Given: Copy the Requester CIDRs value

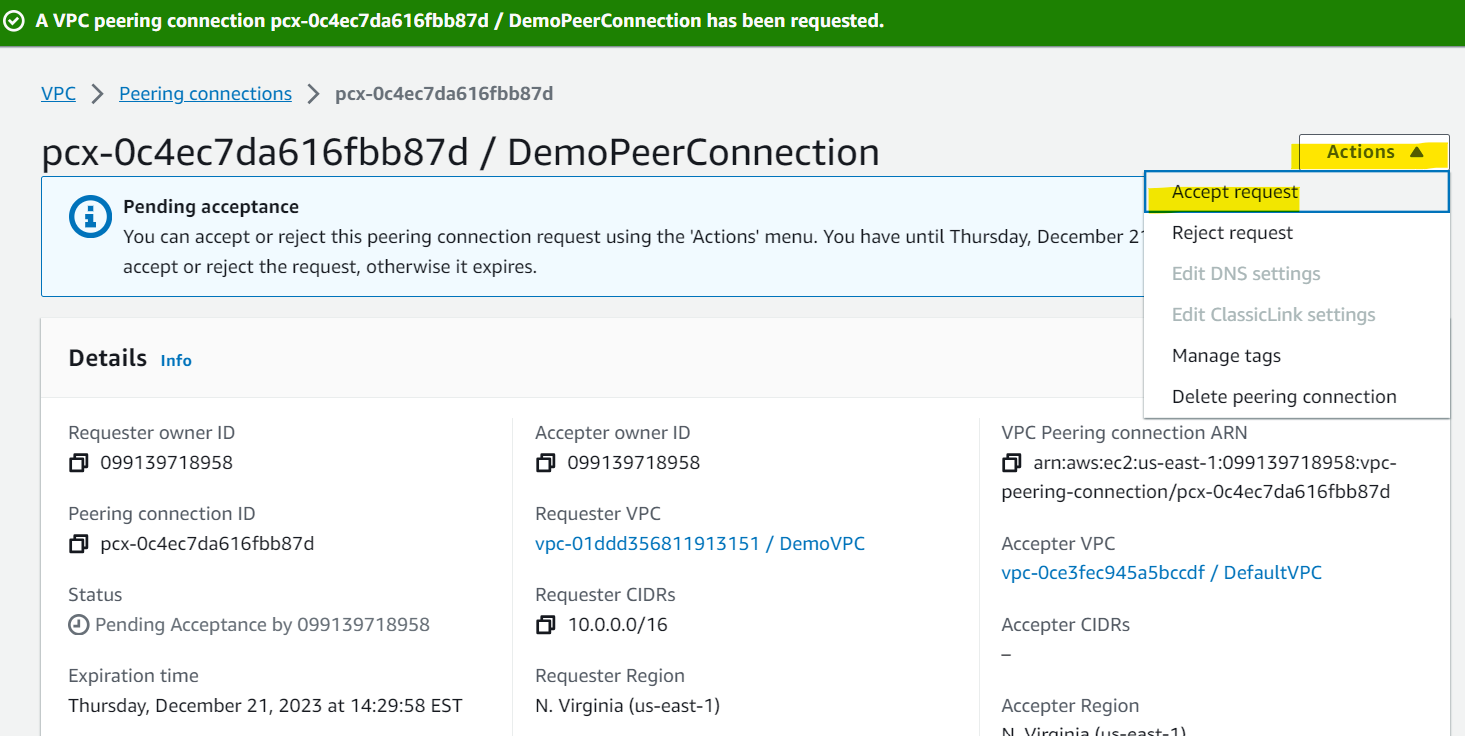Looking at the screenshot, I should coord(545,625).
